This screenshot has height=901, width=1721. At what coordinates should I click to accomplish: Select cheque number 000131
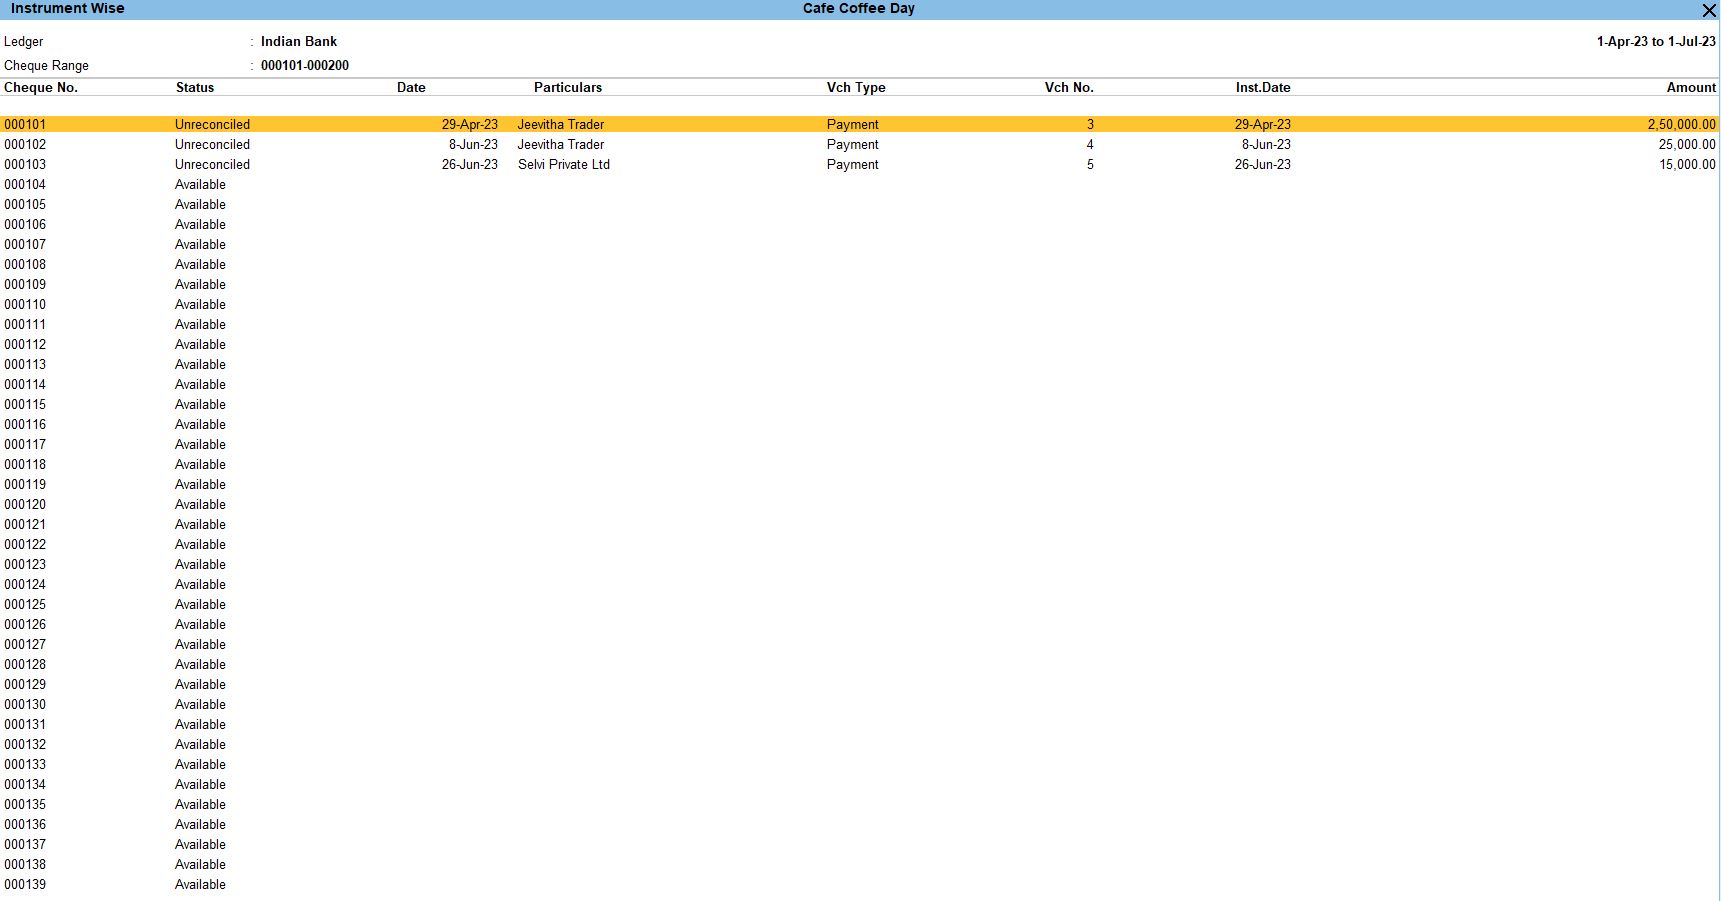(x=25, y=724)
